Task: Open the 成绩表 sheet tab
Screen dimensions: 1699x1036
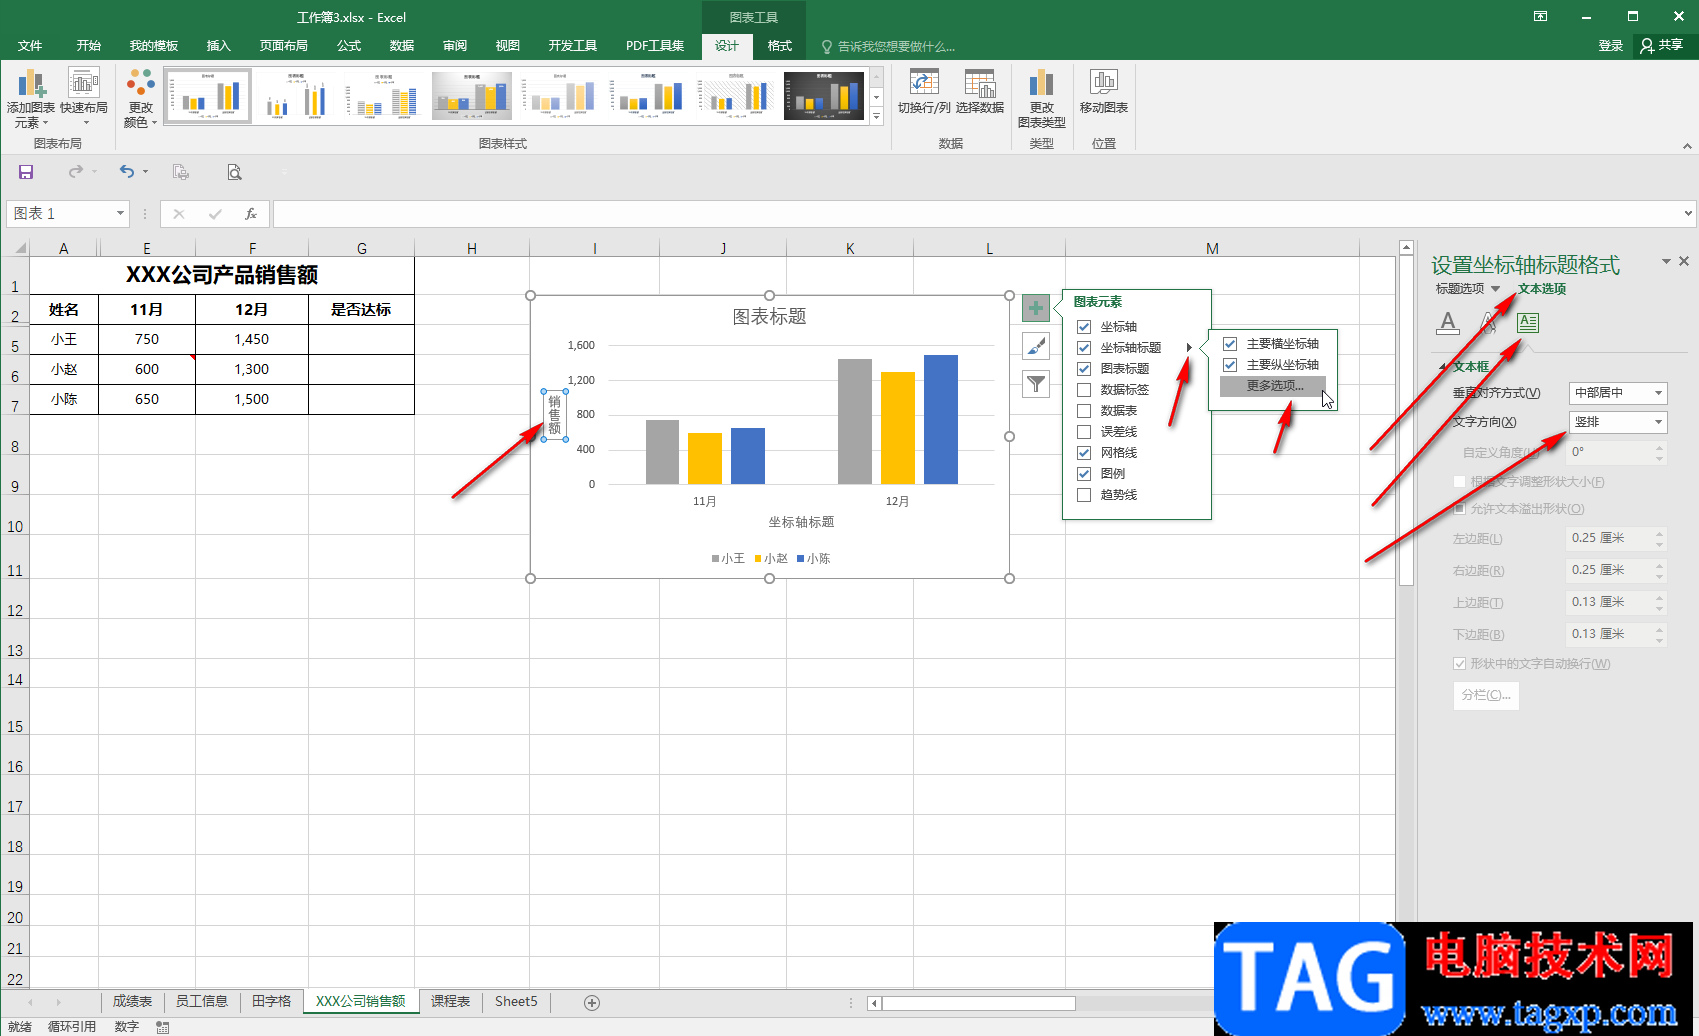Action: click(x=132, y=1001)
